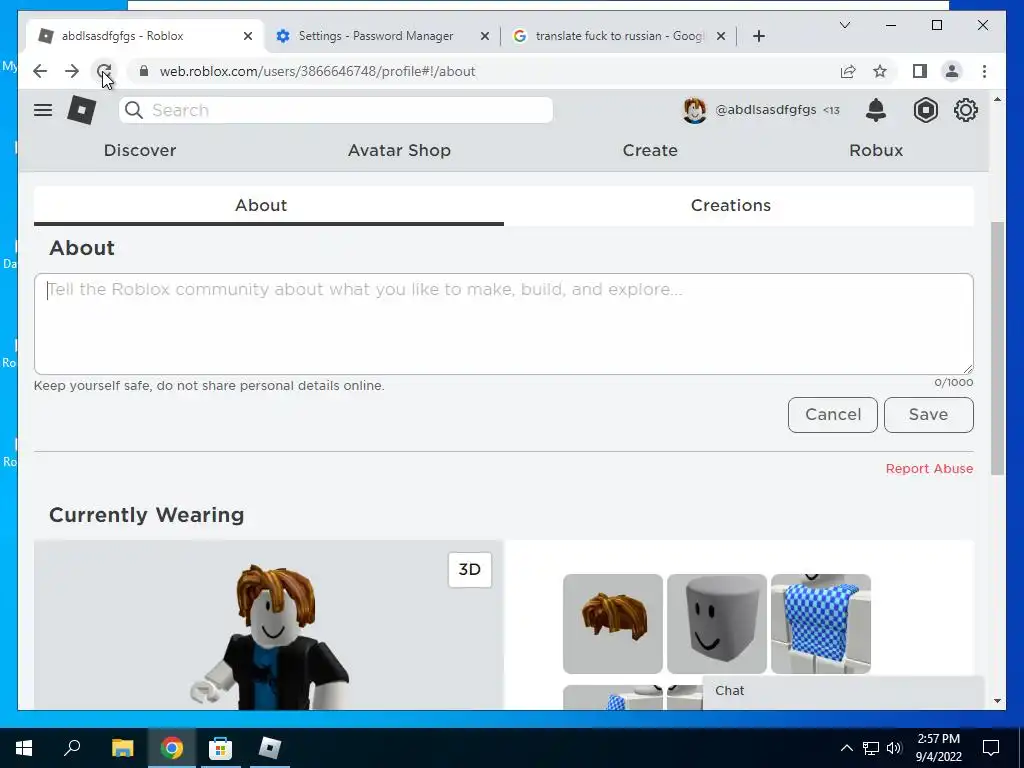Click the Roblox search field

(x=336, y=110)
